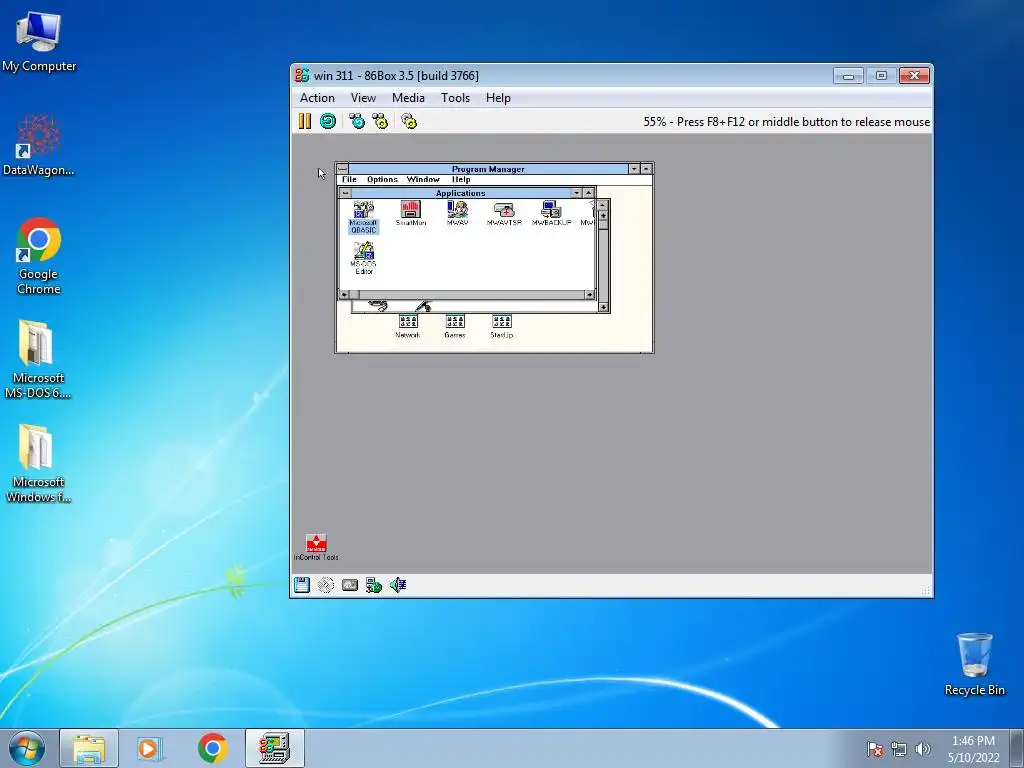Select MS-DOS Editor icon
Screen dimensions: 1024x768
[x=364, y=258]
